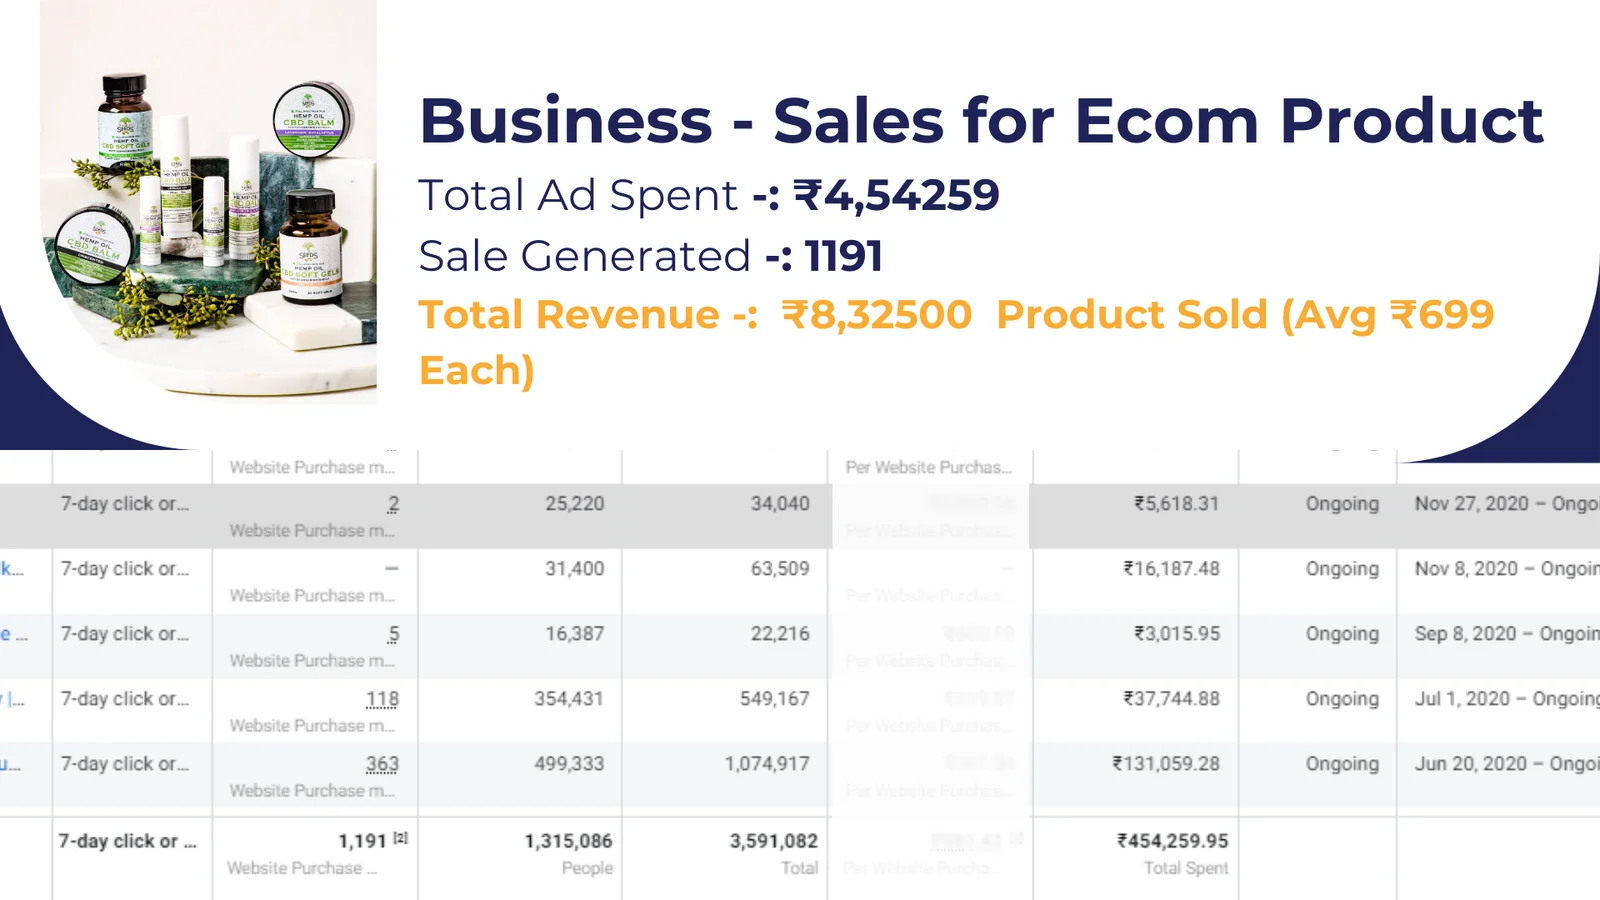Image resolution: width=1600 pixels, height=900 pixels.
Task: Open the truncated blue campaign link "k..."
Action: point(11,569)
